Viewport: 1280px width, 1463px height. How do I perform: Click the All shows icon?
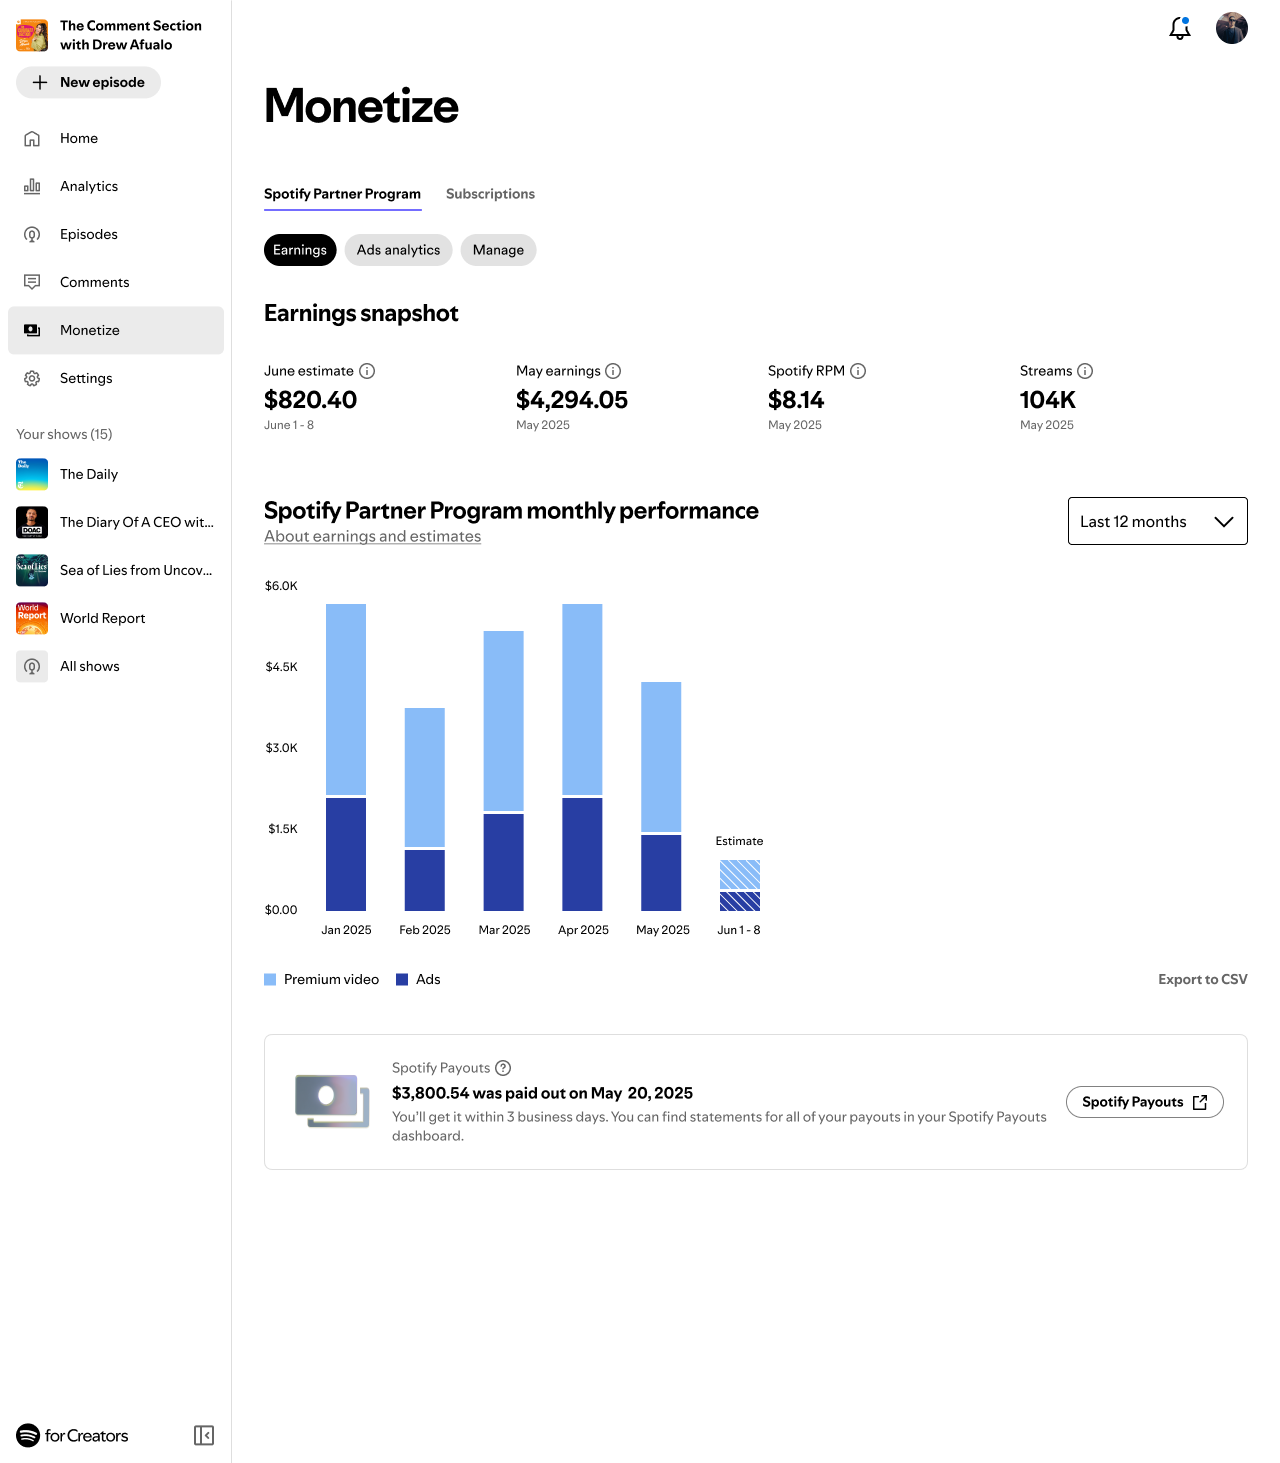pos(32,666)
